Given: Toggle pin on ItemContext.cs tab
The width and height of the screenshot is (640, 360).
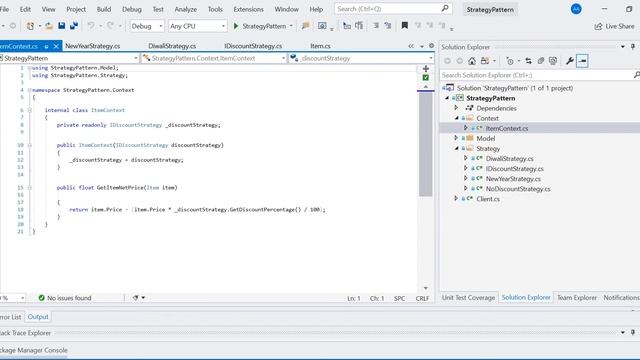Looking at the screenshot, I should (x=46, y=46).
